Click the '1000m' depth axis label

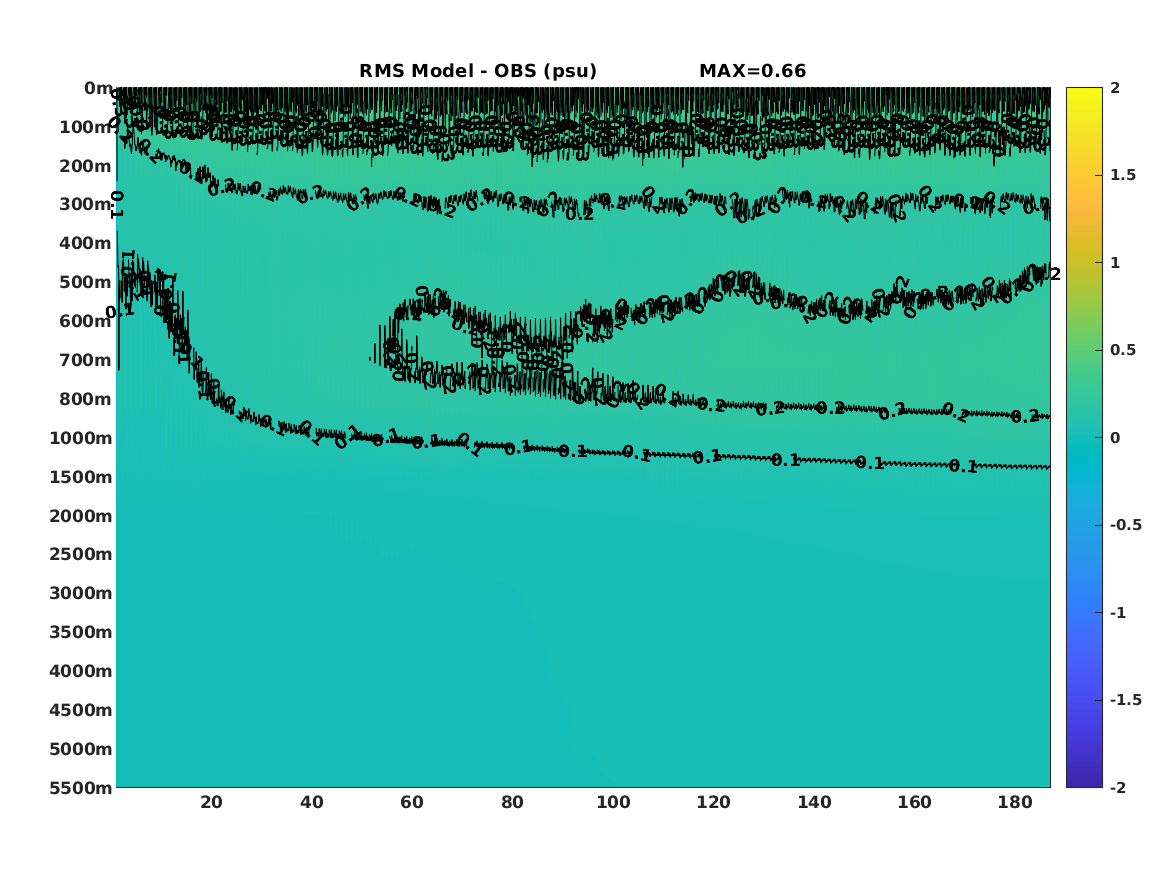tap(81, 438)
